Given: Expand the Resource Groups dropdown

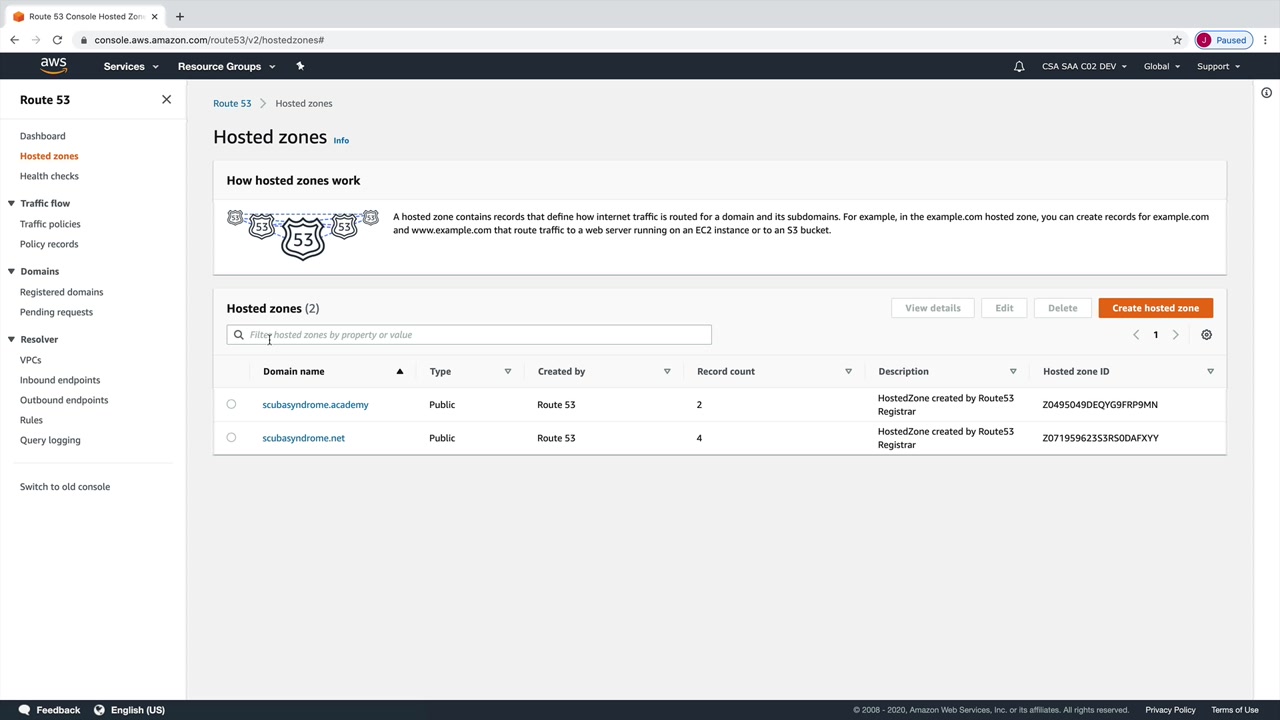Looking at the screenshot, I should click(x=226, y=66).
